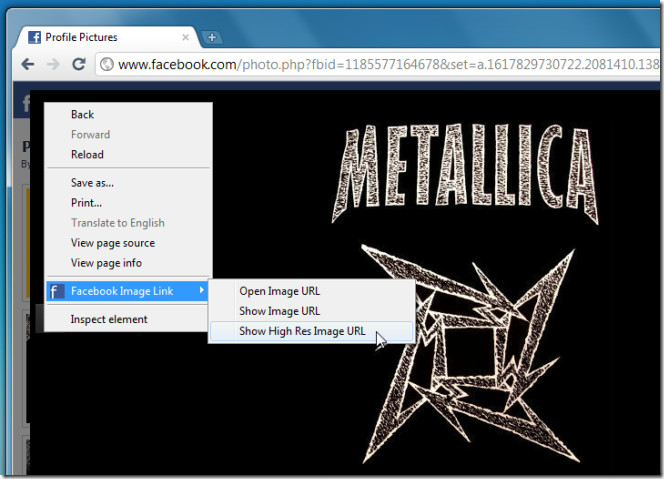Click the Facebook icon beside Facebook Image Link
The width and height of the screenshot is (664, 479).
[55, 291]
